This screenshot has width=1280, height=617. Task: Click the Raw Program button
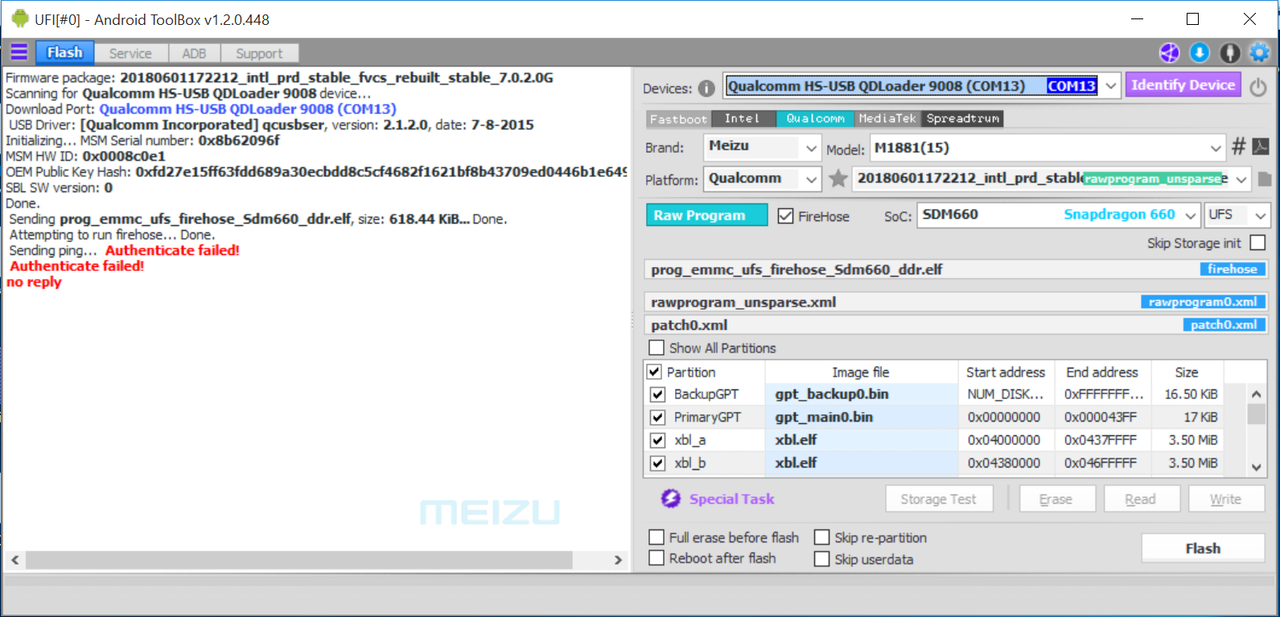point(707,215)
